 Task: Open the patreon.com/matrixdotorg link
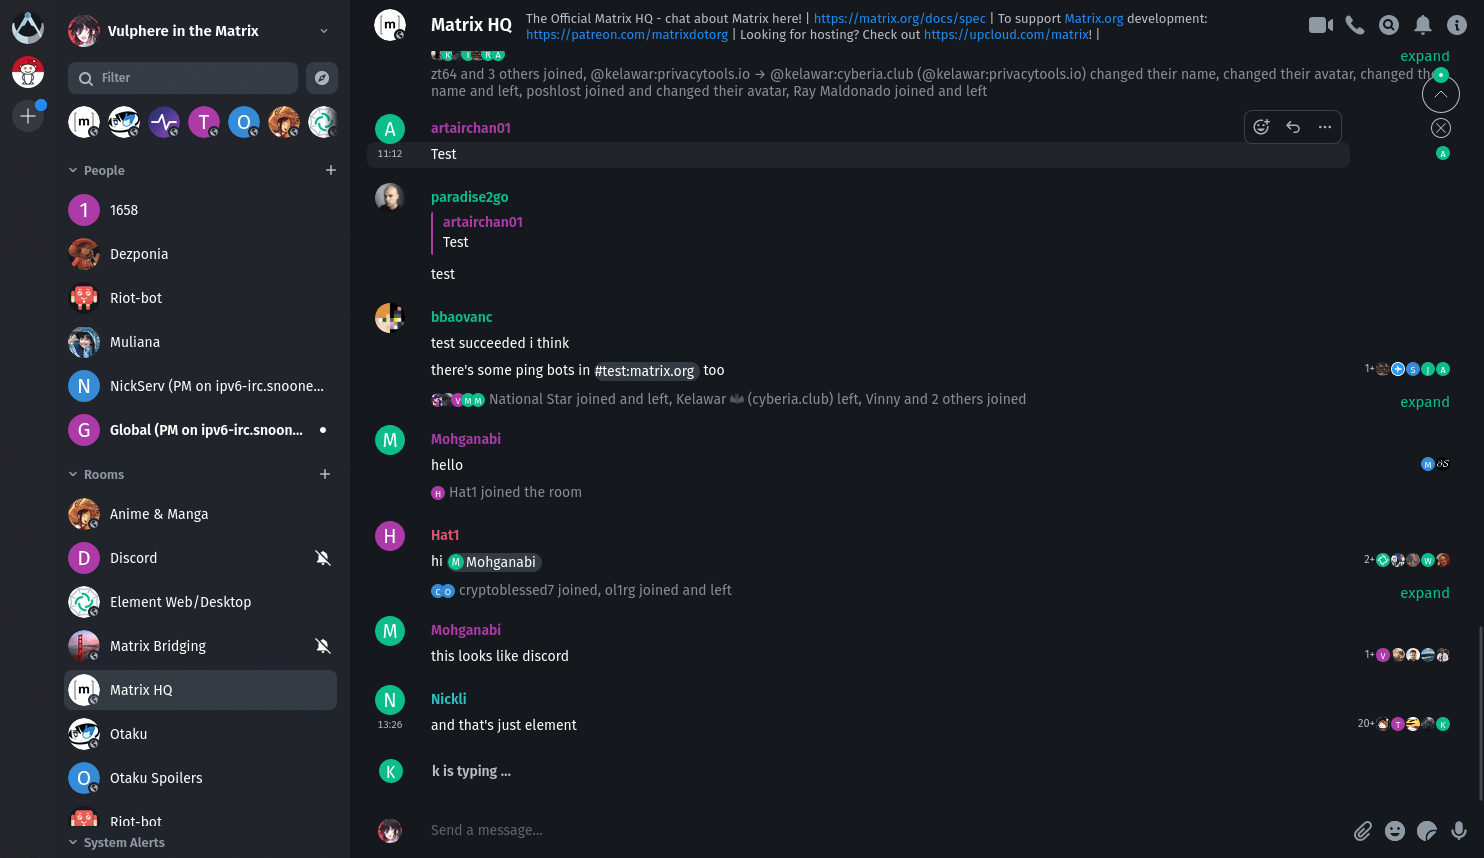click(x=627, y=34)
